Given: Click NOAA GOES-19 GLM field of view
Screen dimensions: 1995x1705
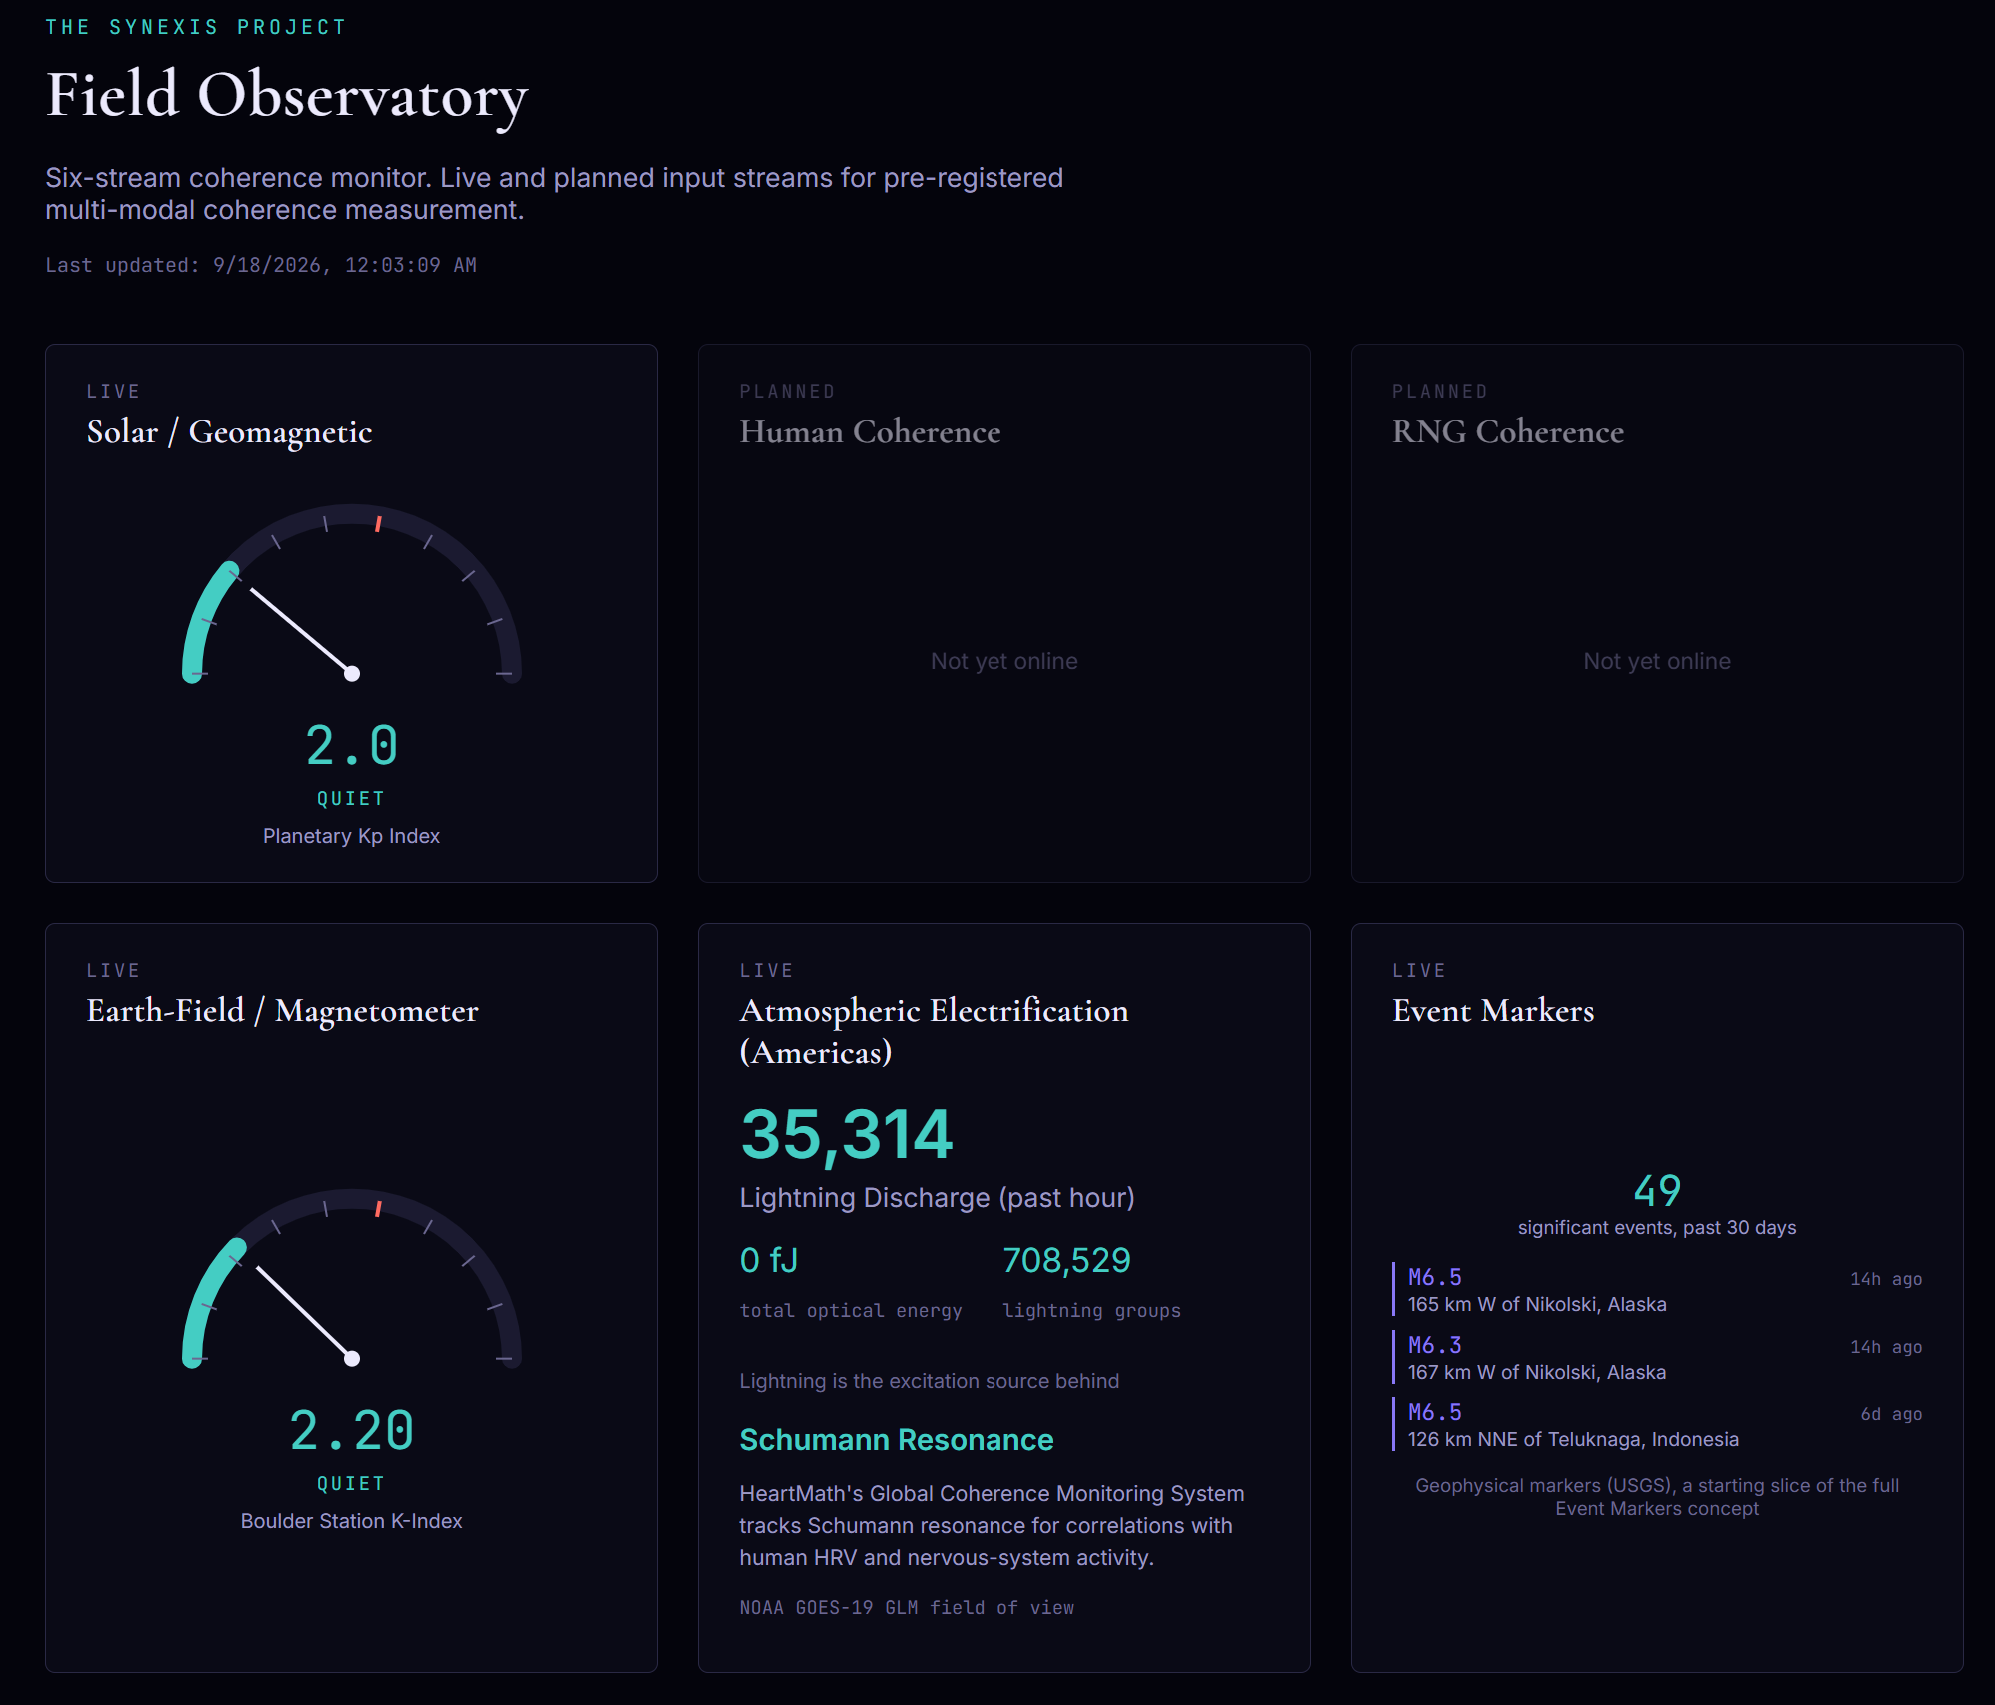Looking at the screenshot, I should pos(906,1608).
